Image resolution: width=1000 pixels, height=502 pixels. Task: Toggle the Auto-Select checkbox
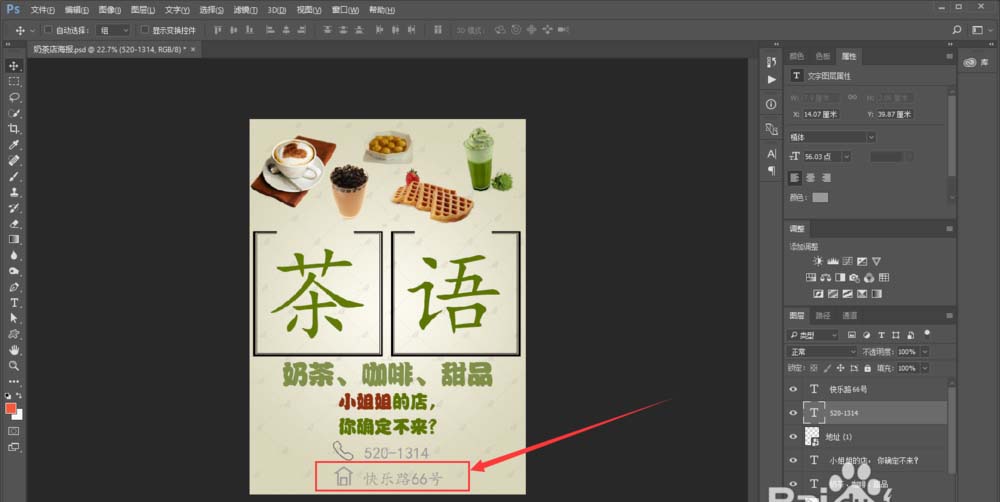click(48, 30)
